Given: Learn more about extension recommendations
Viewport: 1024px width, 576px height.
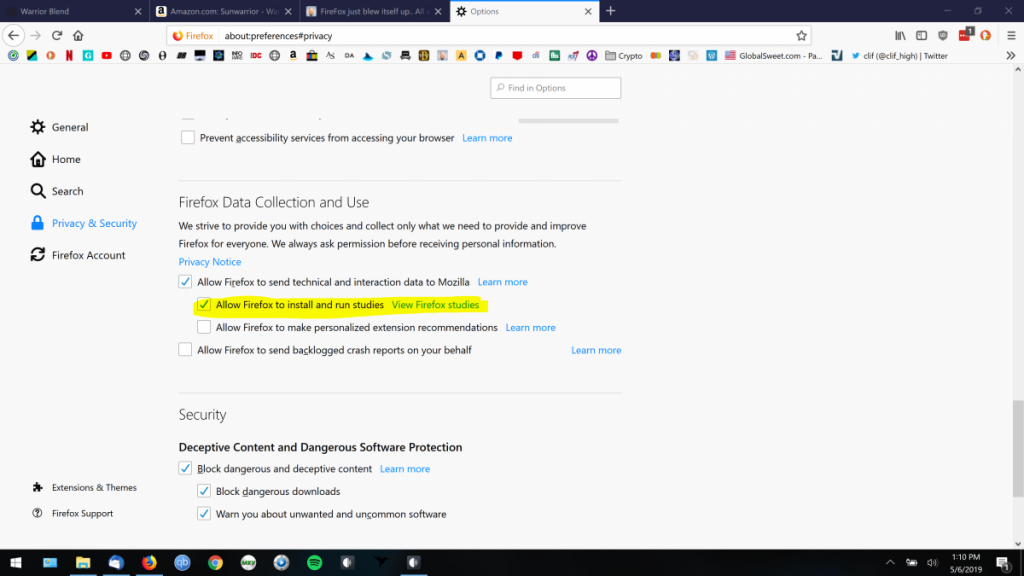Looking at the screenshot, I should [530, 328].
